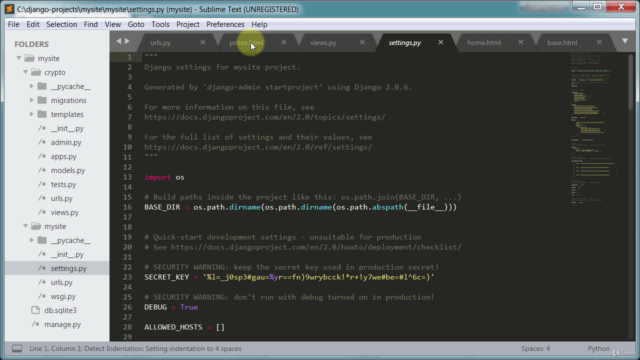This screenshot has width=640, height=360.
Task: Open the tab list dropdown arrow
Action: pos(624,41)
